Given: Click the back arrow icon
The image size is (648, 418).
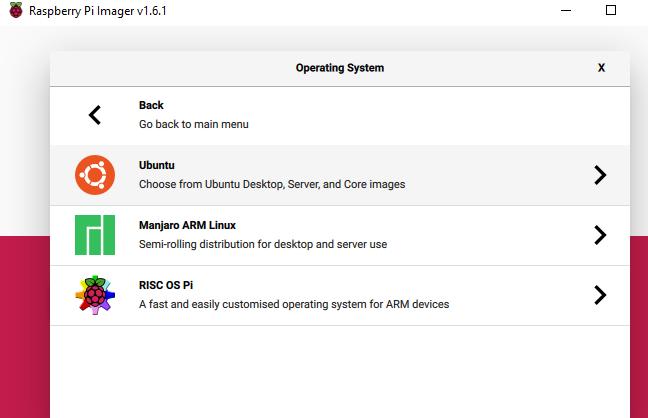Looking at the screenshot, I should click(x=95, y=115).
